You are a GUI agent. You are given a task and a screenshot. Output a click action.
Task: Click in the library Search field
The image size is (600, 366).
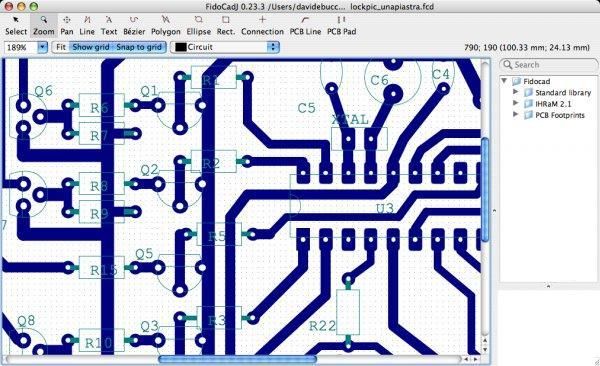(548, 65)
